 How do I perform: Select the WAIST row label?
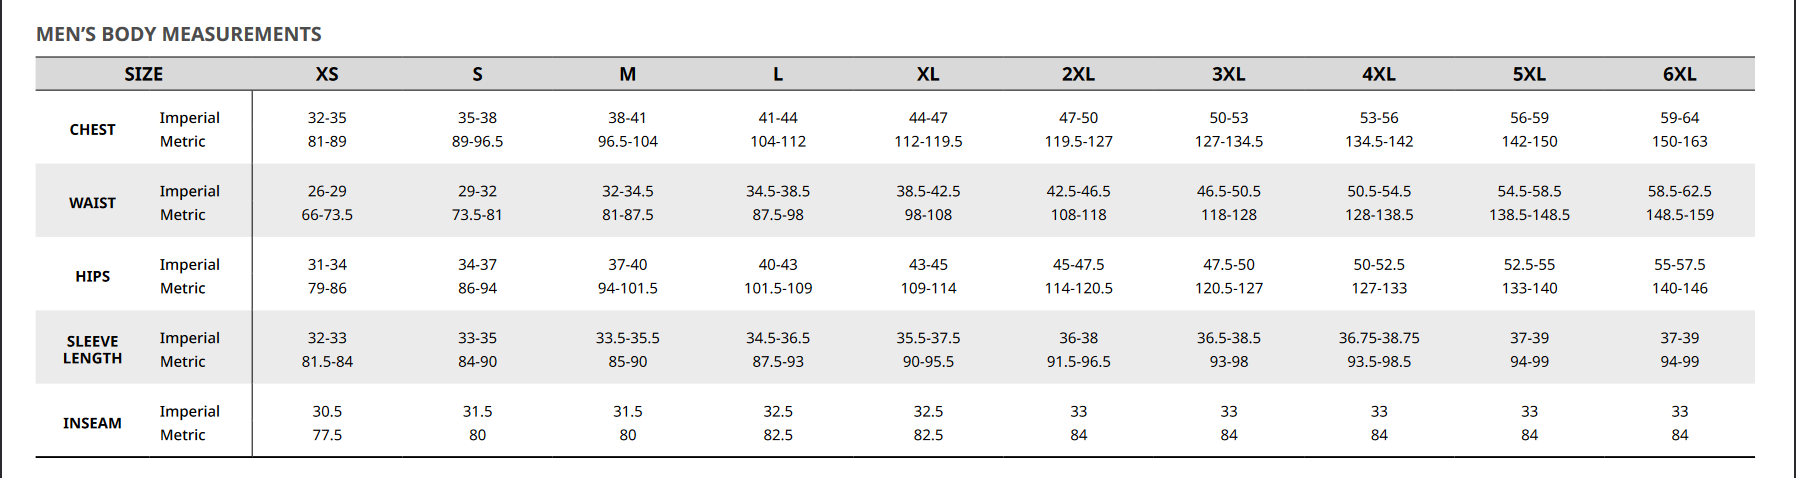92,203
